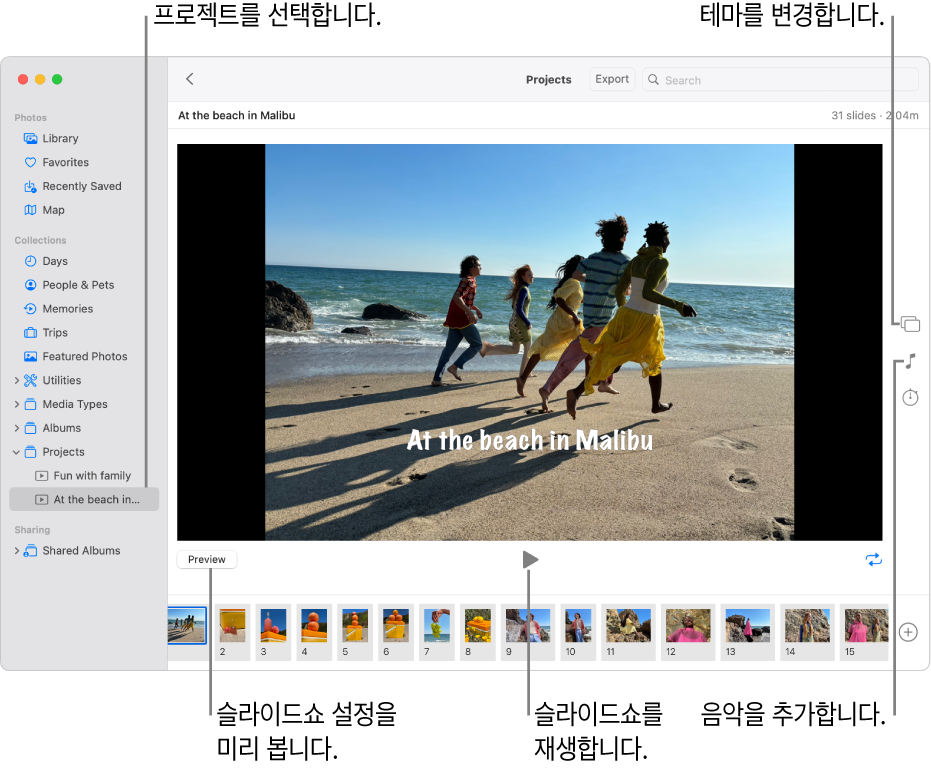Select slide thumbnail 2
931x771 pixels.
pyautogui.click(x=232, y=632)
